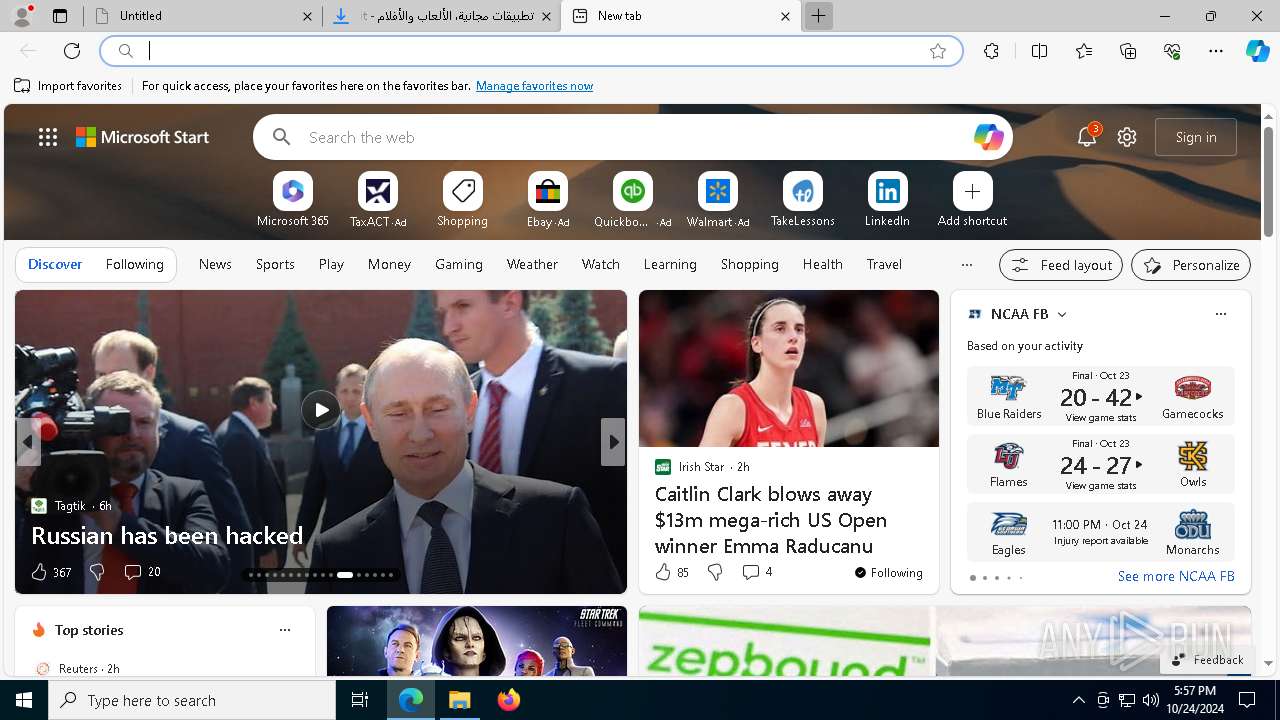Show more feed categories ellipsis
1280x720 pixels.
coord(966,265)
